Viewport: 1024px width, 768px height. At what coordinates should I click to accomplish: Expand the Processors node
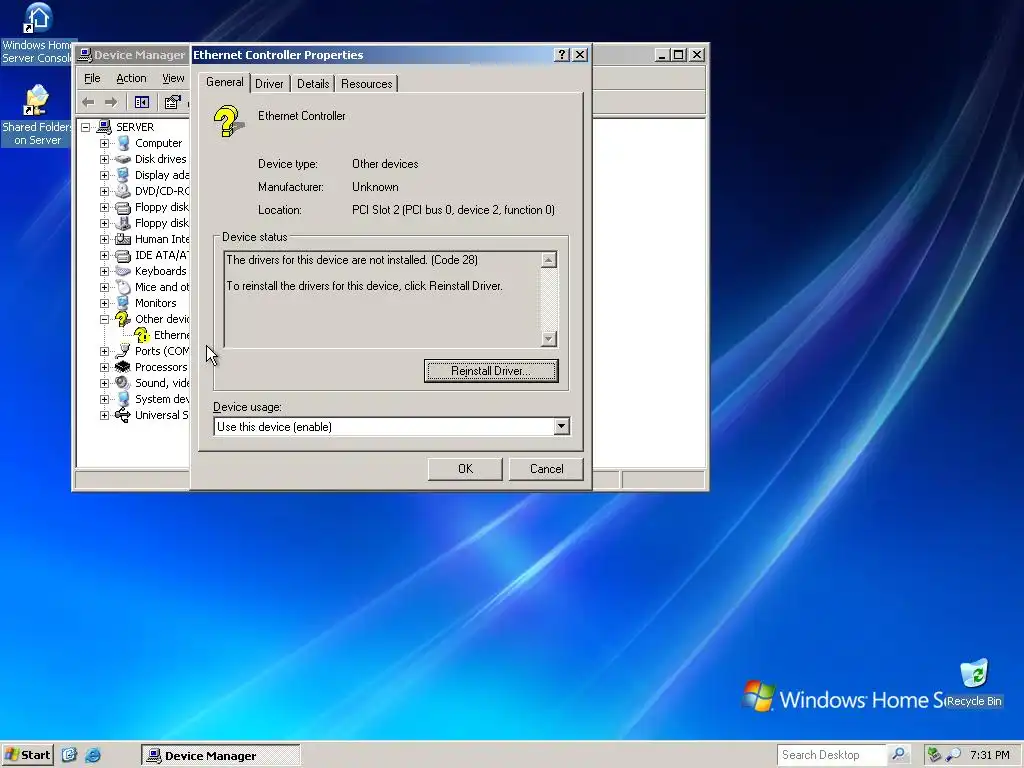coord(104,367)
